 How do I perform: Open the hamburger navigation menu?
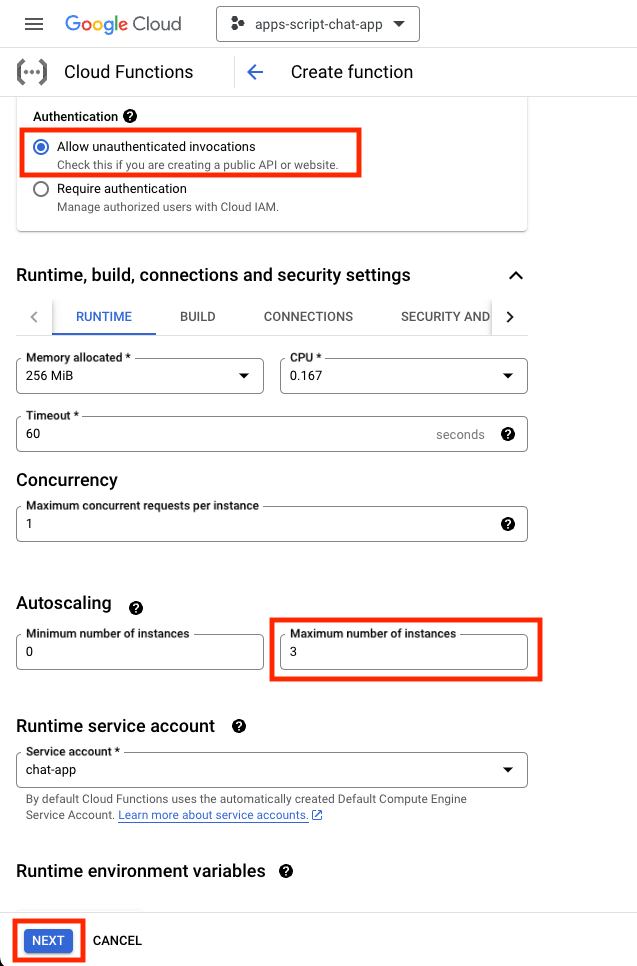pos(34,24)
